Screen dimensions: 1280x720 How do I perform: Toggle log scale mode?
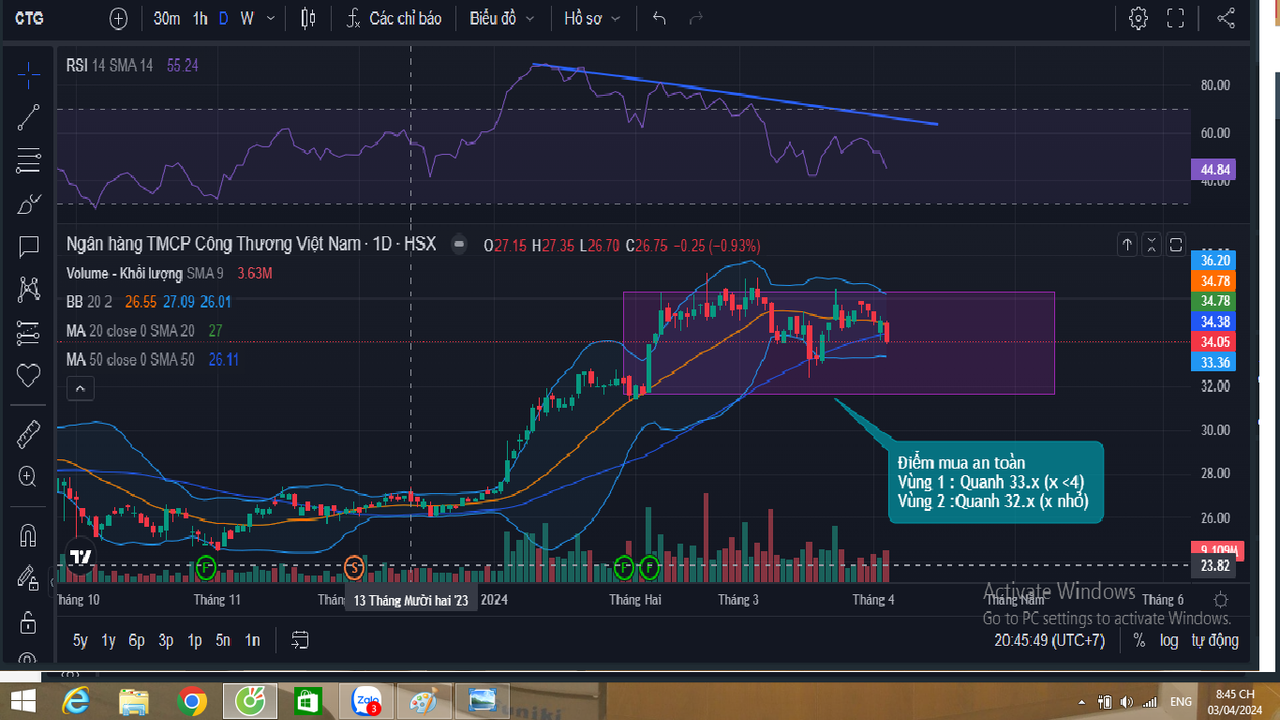tap(1169, 640)
